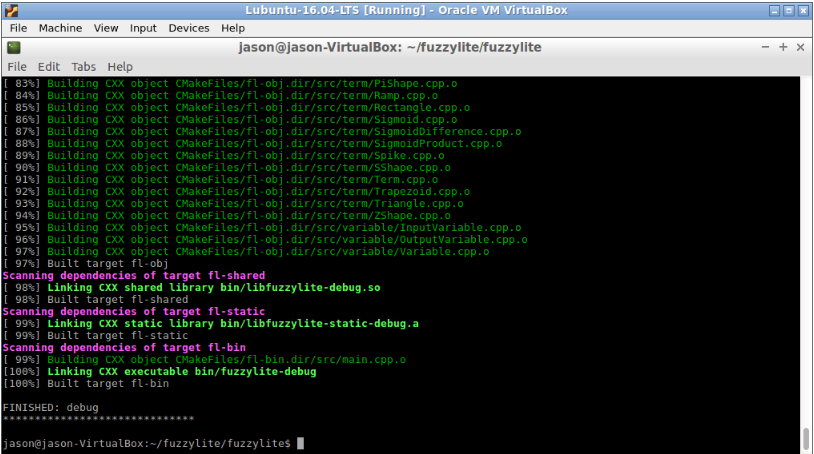The image size is (814, 454).
Task: Open the VirtualBox Help menu
Action: click(233, 28)
